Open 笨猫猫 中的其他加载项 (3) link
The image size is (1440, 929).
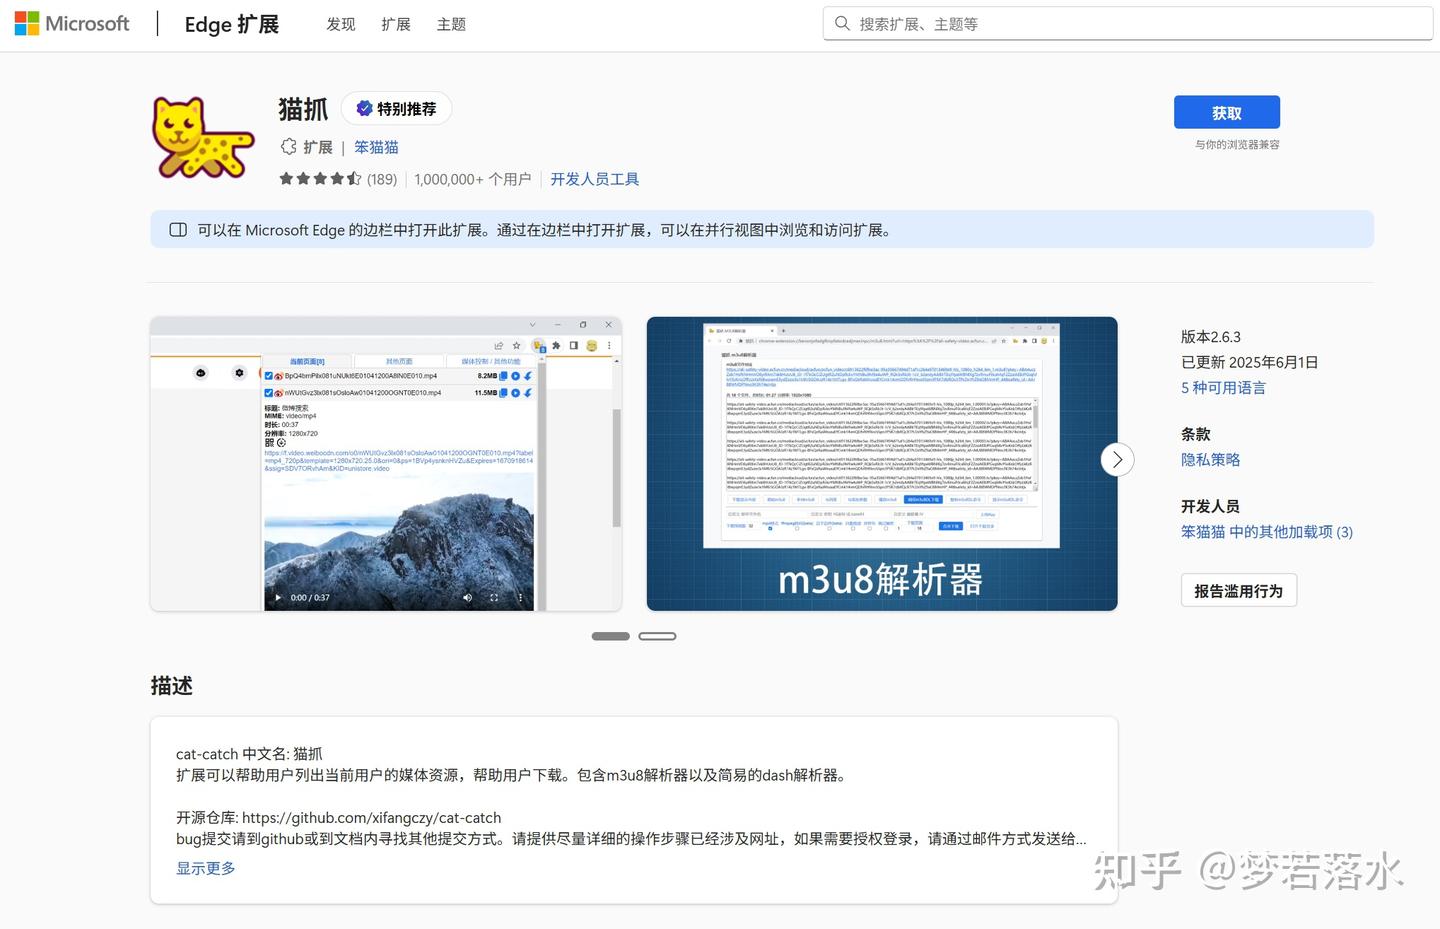pos(1267,532)
